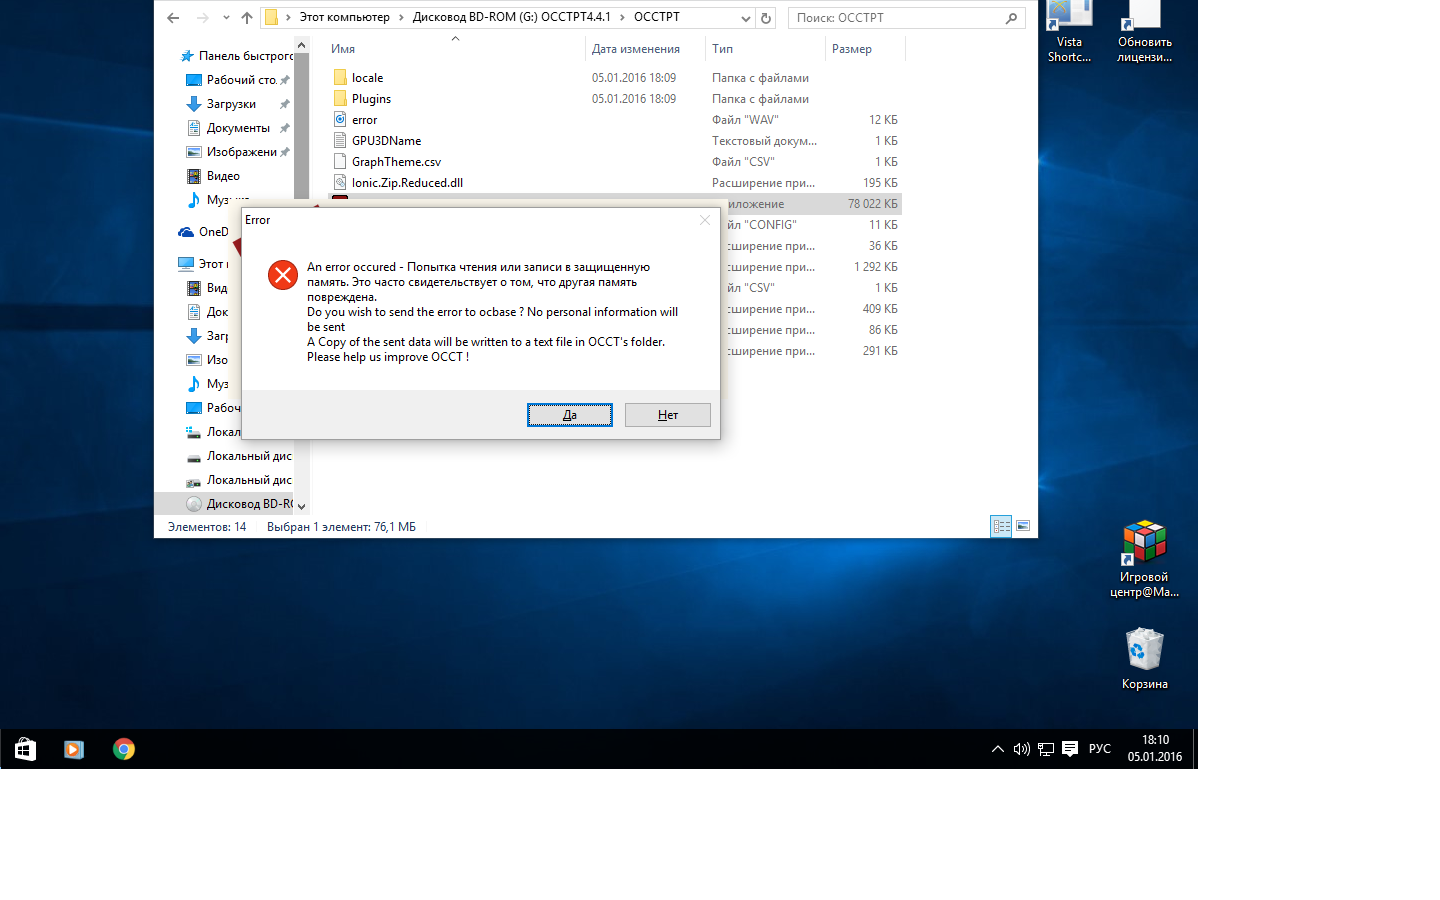This screenshot has height=900, width=1440.
Task: Sort by Дата изменения column header
Action: click(x=635, y=49)
